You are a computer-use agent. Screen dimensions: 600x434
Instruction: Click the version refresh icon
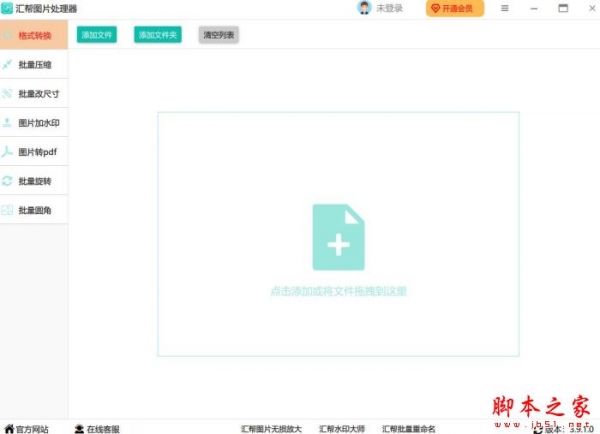click(x=538, y=430)
